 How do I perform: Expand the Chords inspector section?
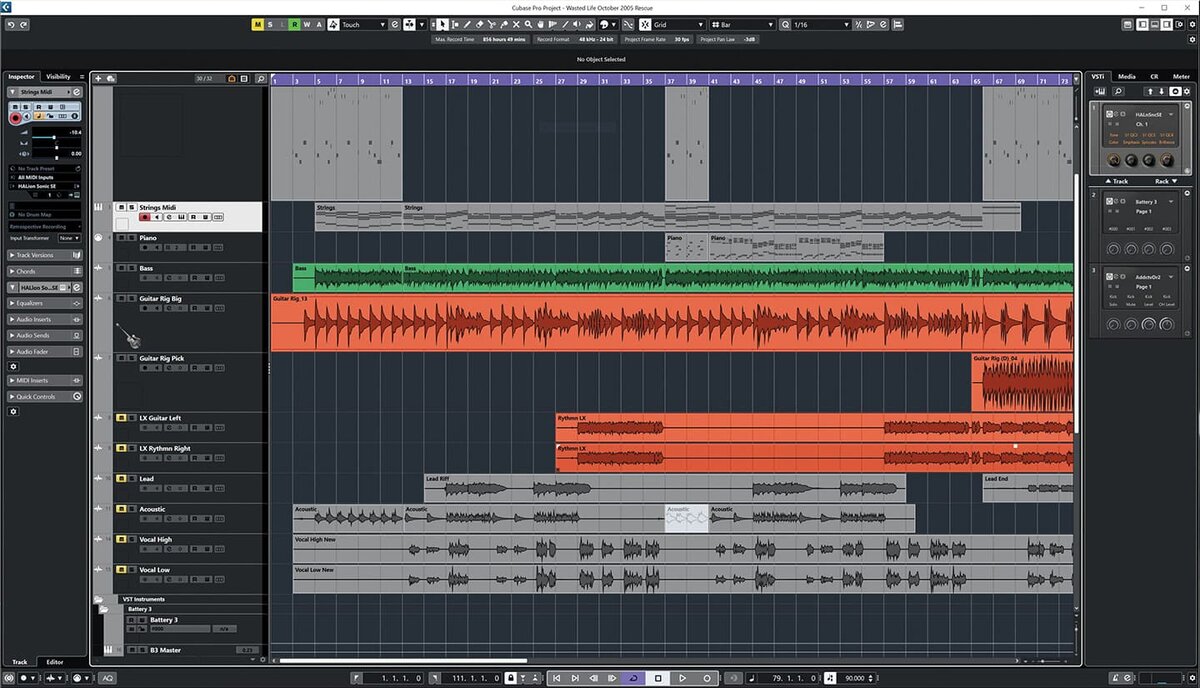coord(46,271)
